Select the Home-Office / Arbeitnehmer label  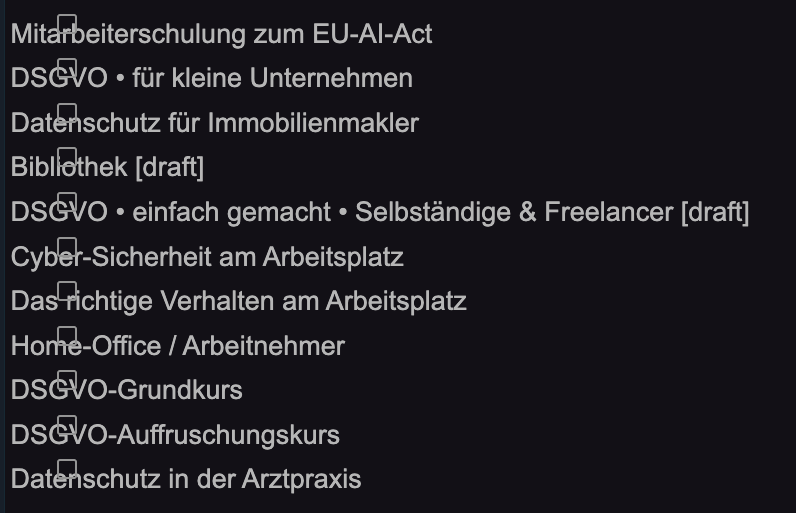click(178, 346)
